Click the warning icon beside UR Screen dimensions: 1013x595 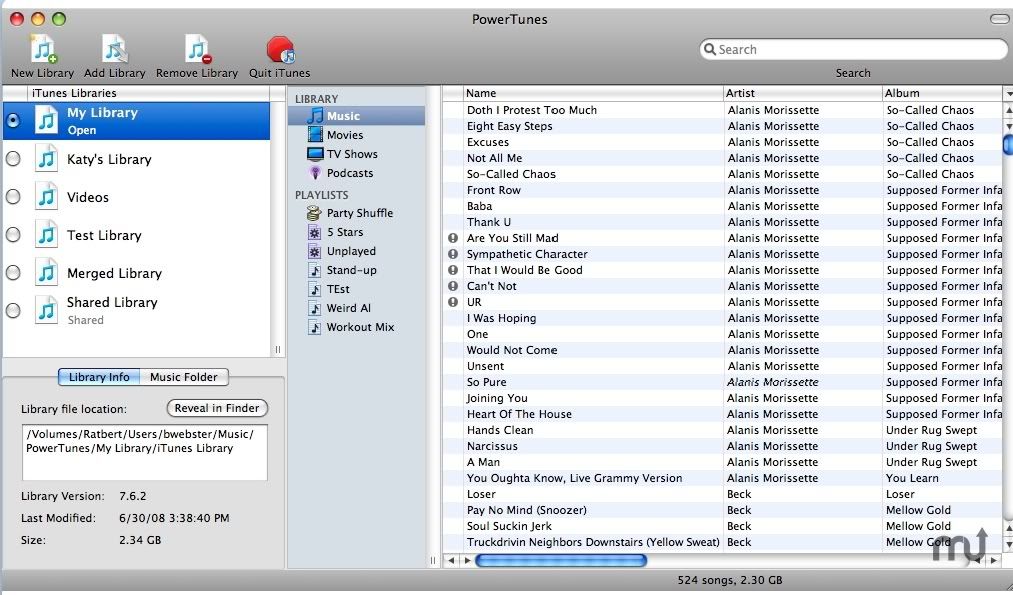click(453, 302)
